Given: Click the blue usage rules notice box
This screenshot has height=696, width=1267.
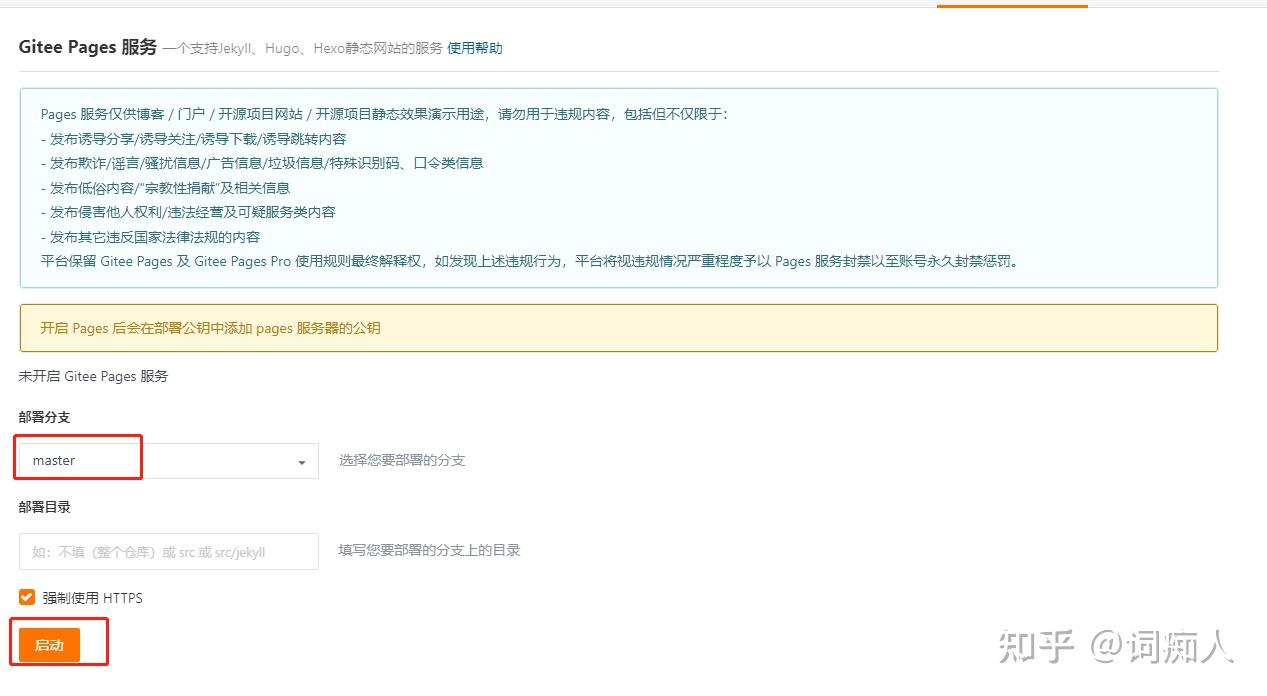Looking at the screenshot, I should [x=617, y=188].
